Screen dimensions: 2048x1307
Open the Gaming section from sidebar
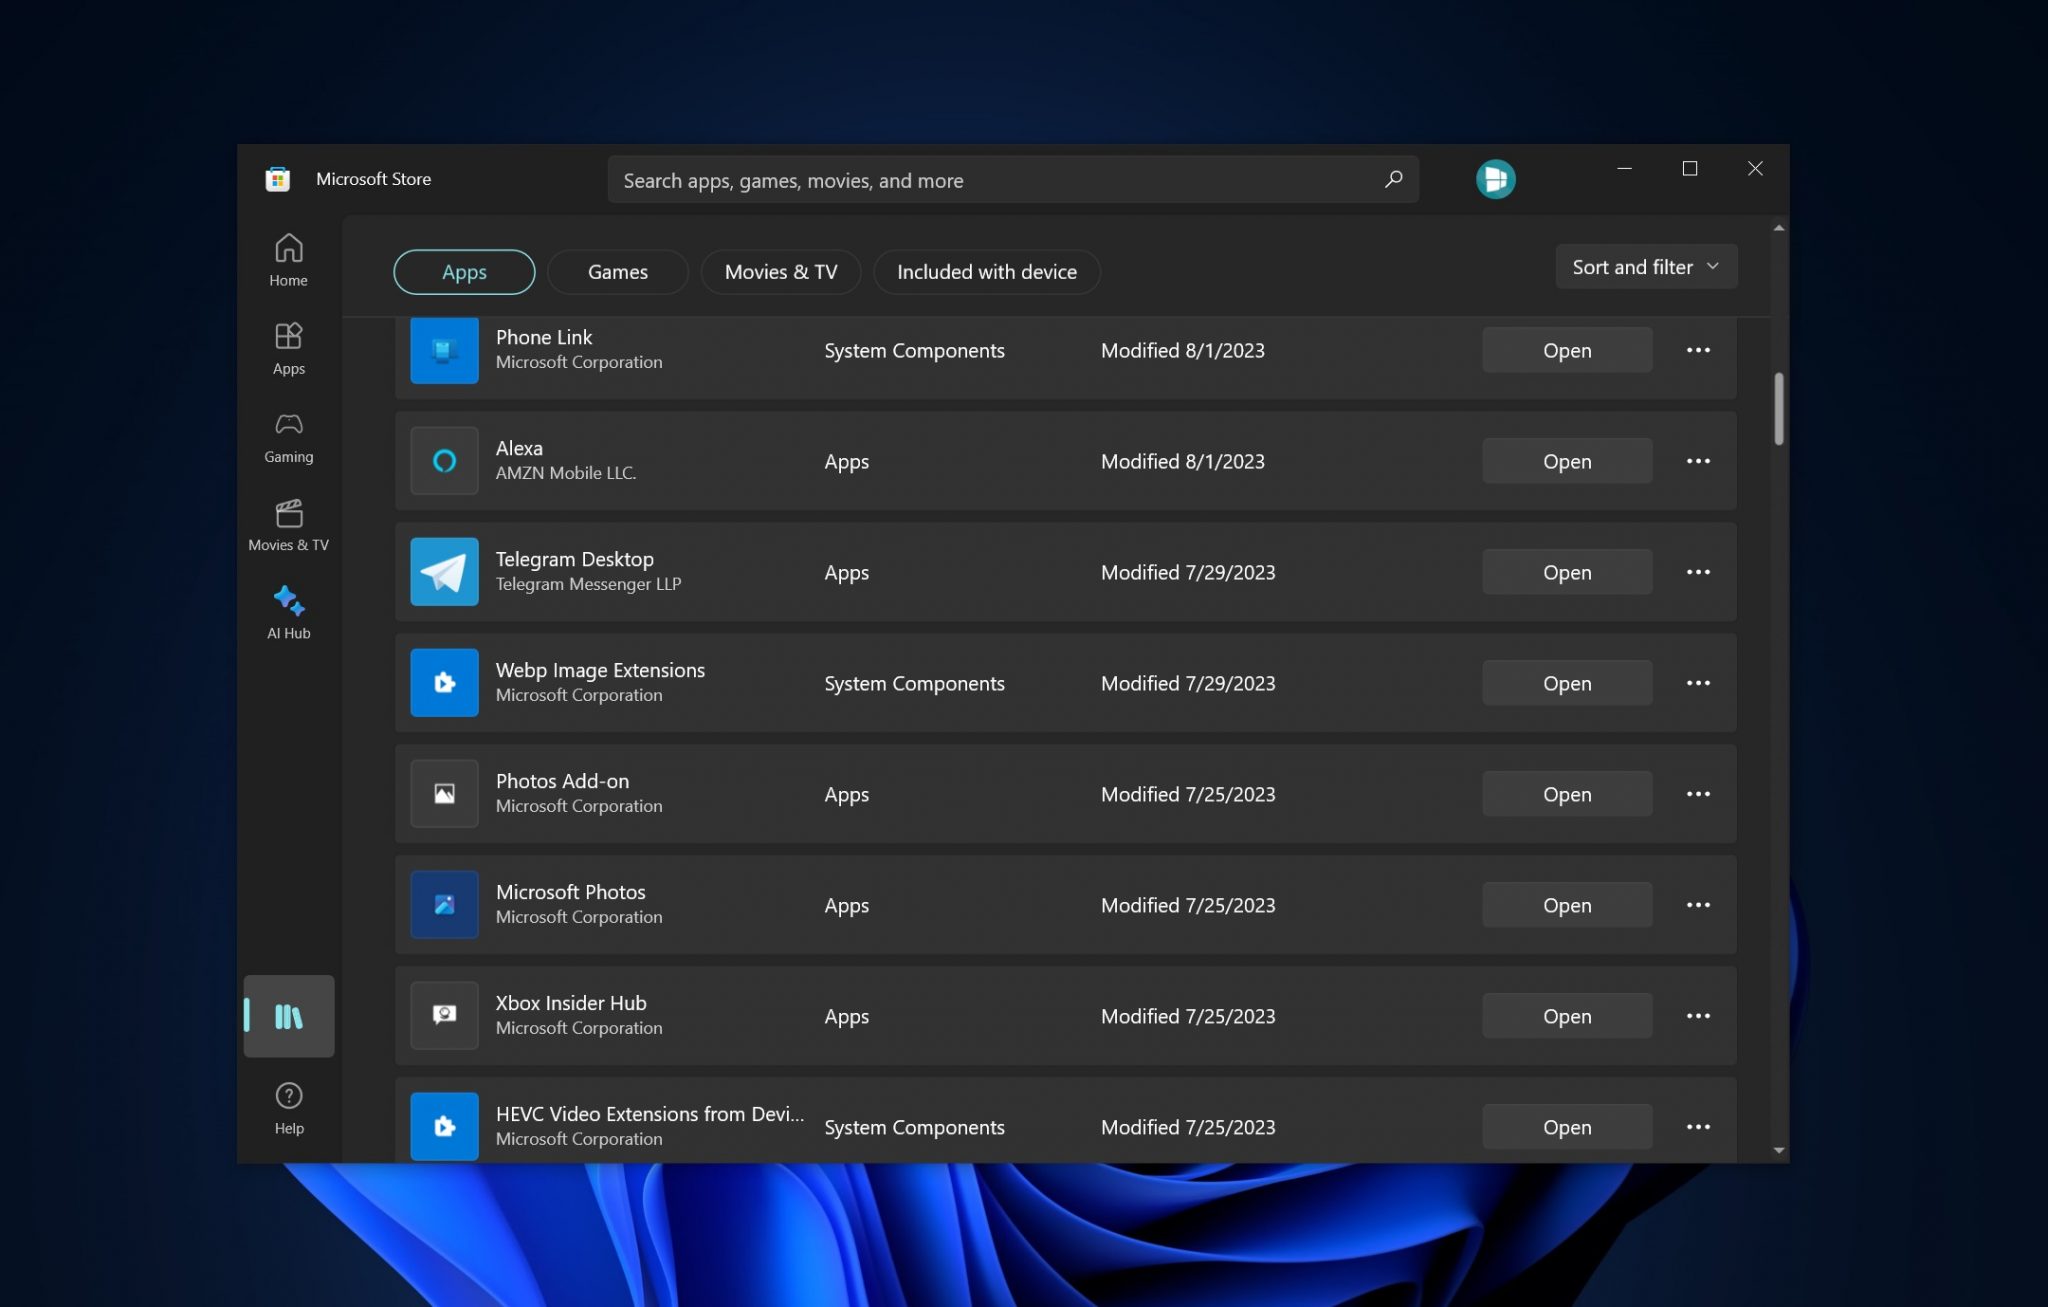coord(288,437)
